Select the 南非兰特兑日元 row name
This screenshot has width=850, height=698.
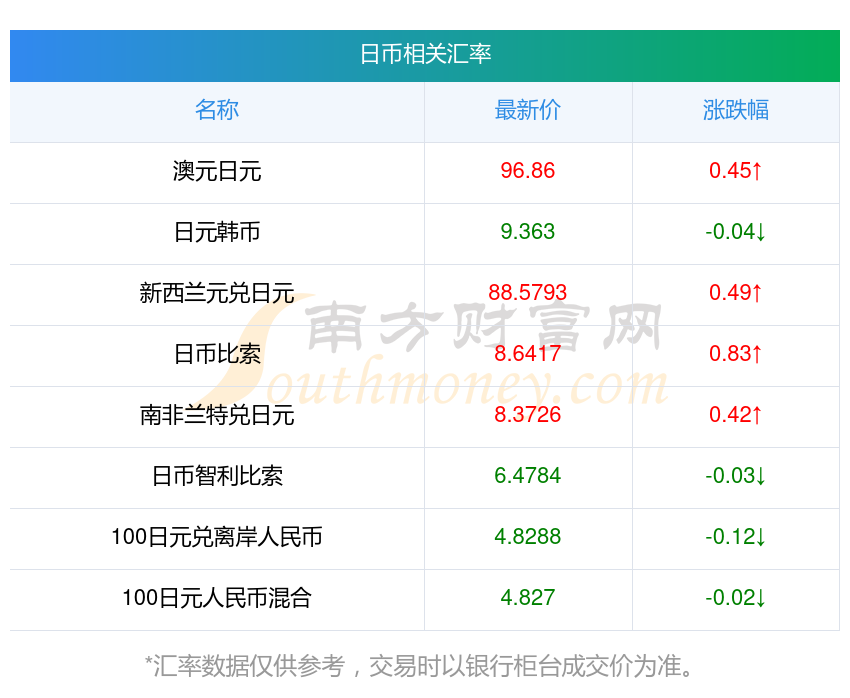click(217, 415)
